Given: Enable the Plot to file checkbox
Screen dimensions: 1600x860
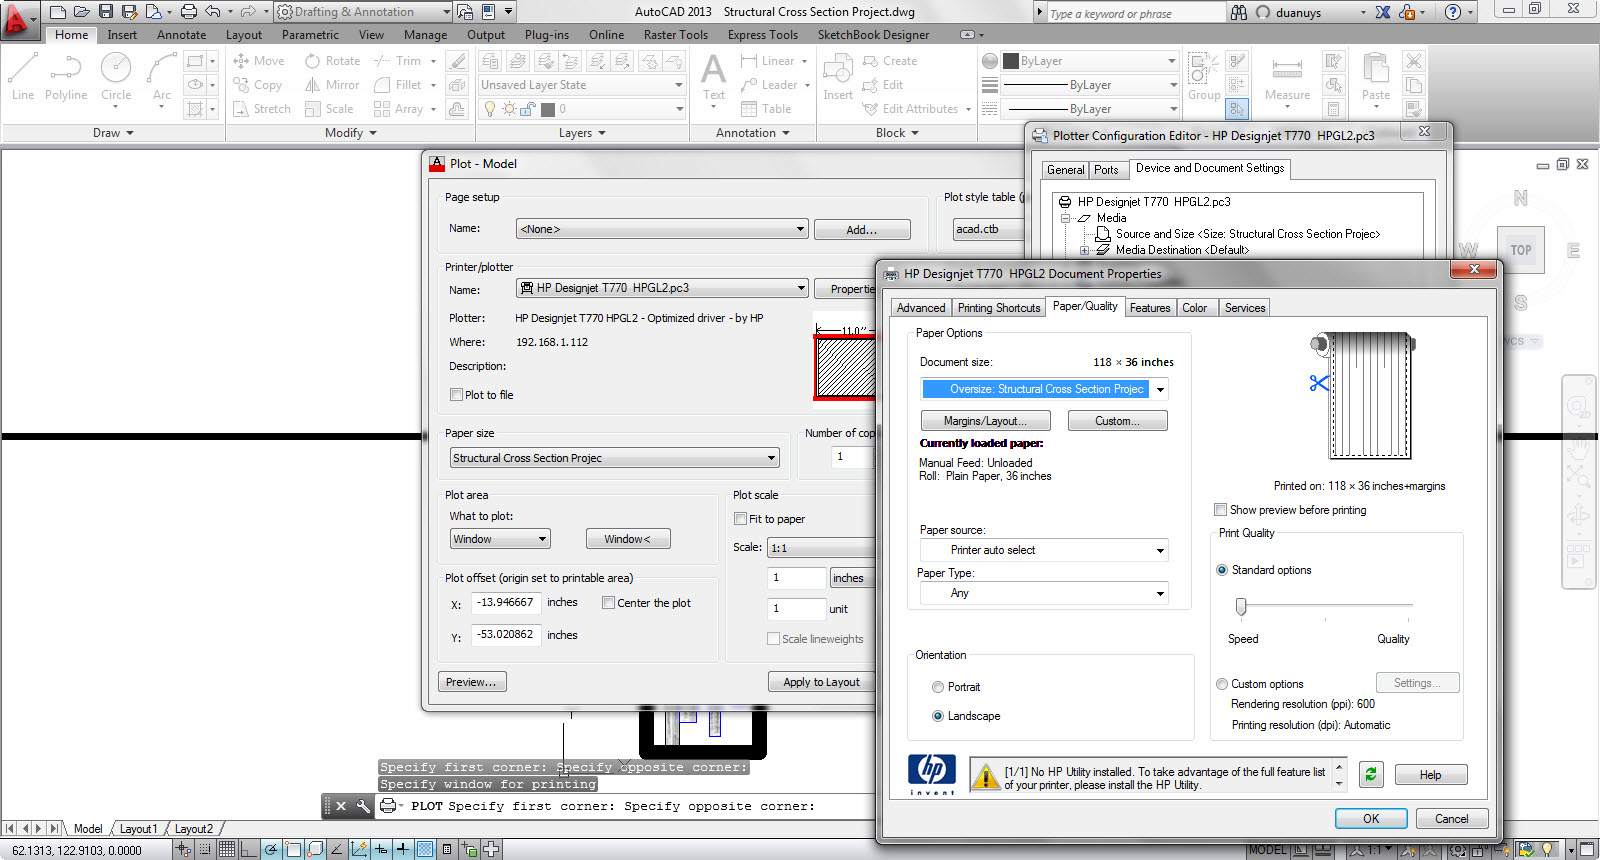Looking at the screenshot, I should click(456, 395).
